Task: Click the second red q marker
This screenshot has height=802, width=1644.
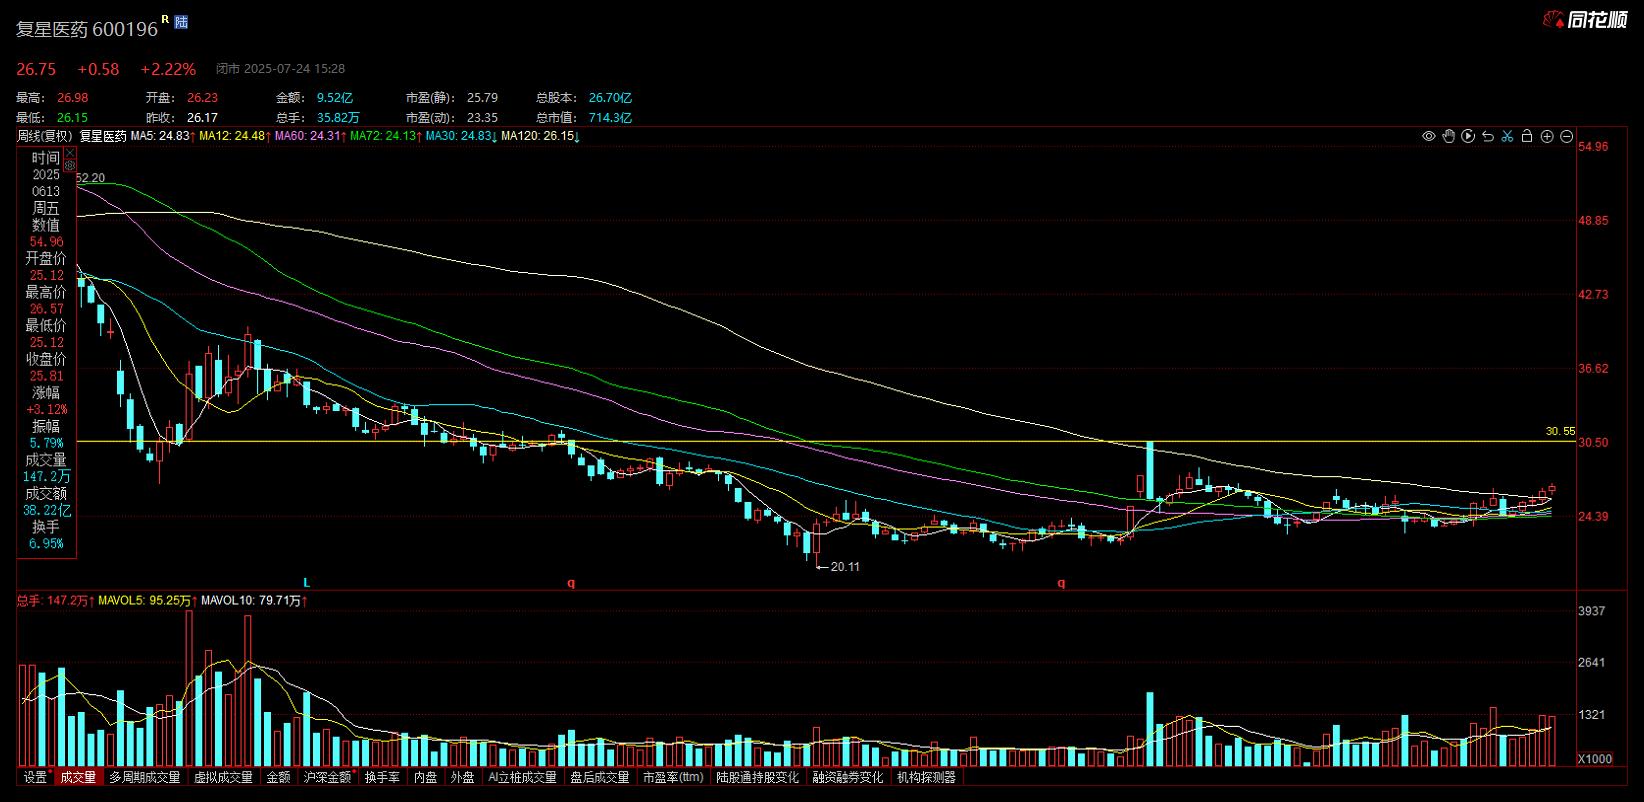Action: click(1061, 582)
